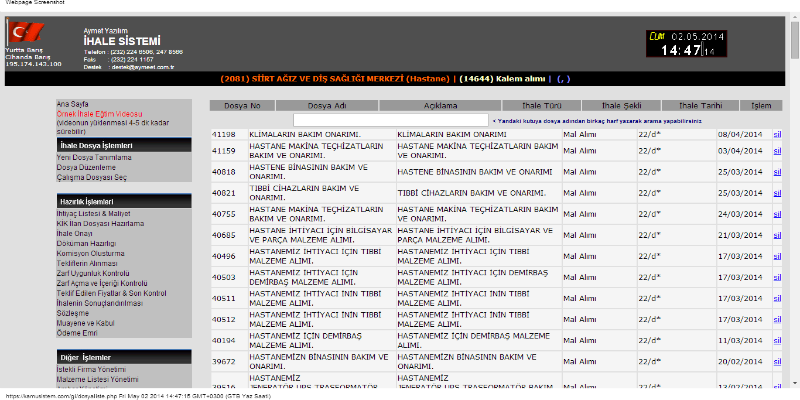Open Örnek İhale Eğitim Videosu link
The height and width of the screenshot is (400, 800).
[99, 114]
